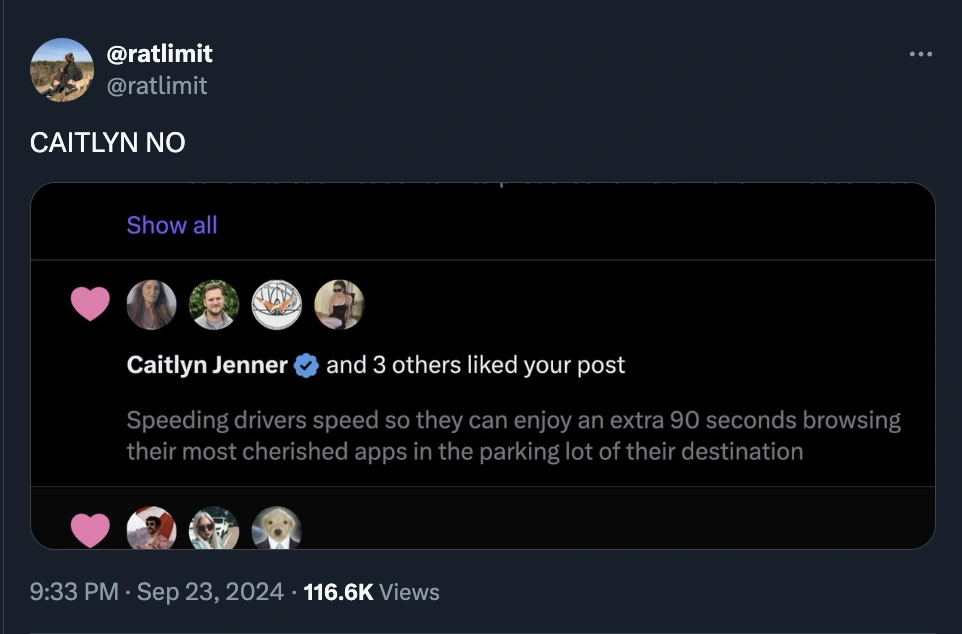Click "and 3 others liked your post" text

click(x=475, y=365)
